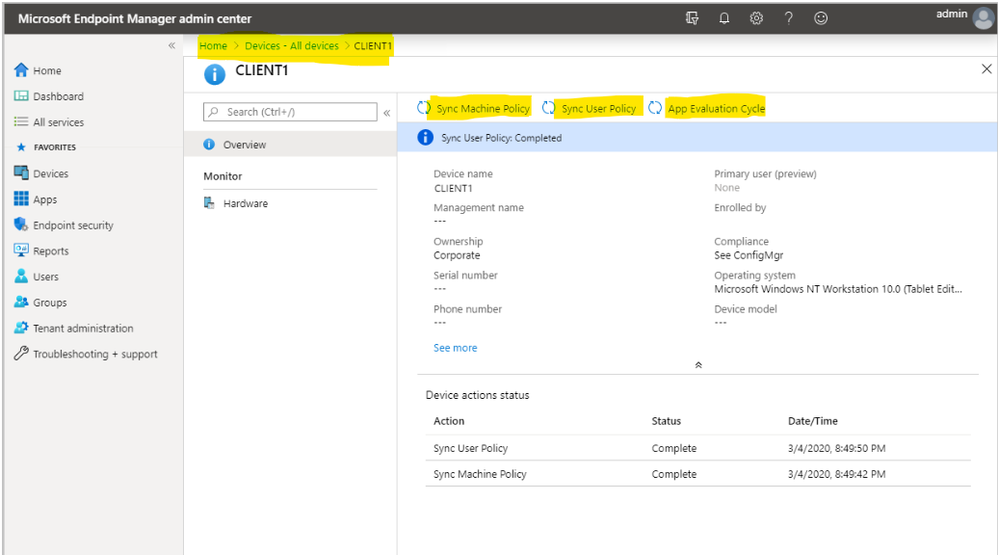This screenshot has height=555, width=998.
Task: Open the settings gear icon
Action: pyautogui.click(x=757, y=18)
